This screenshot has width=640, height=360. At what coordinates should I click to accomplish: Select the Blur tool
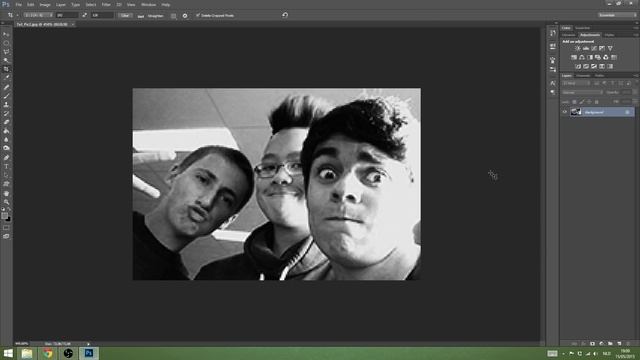click(x=6, y=140)
